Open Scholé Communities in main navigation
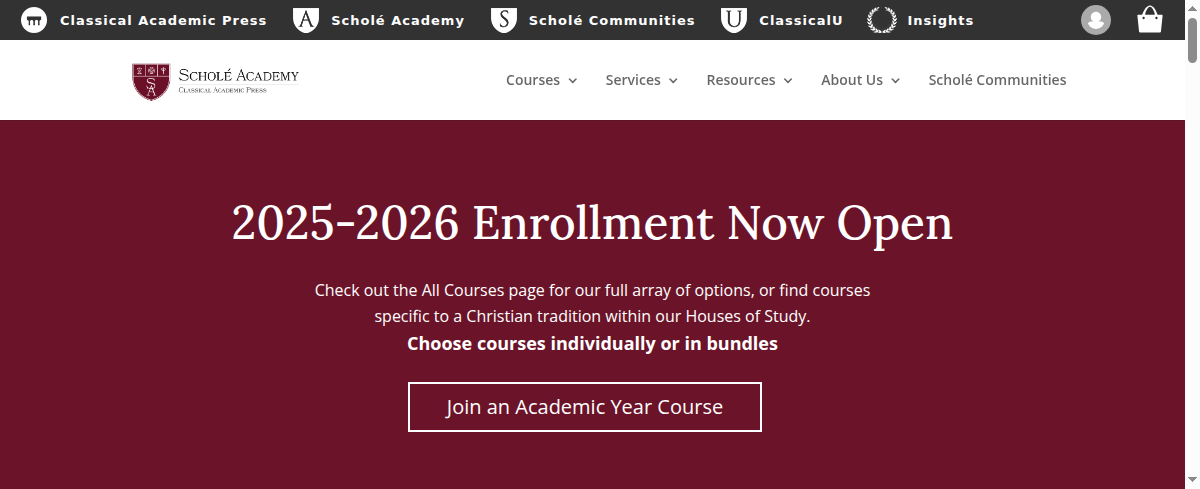Viewport: 1200px width, 489px height. 997,80
